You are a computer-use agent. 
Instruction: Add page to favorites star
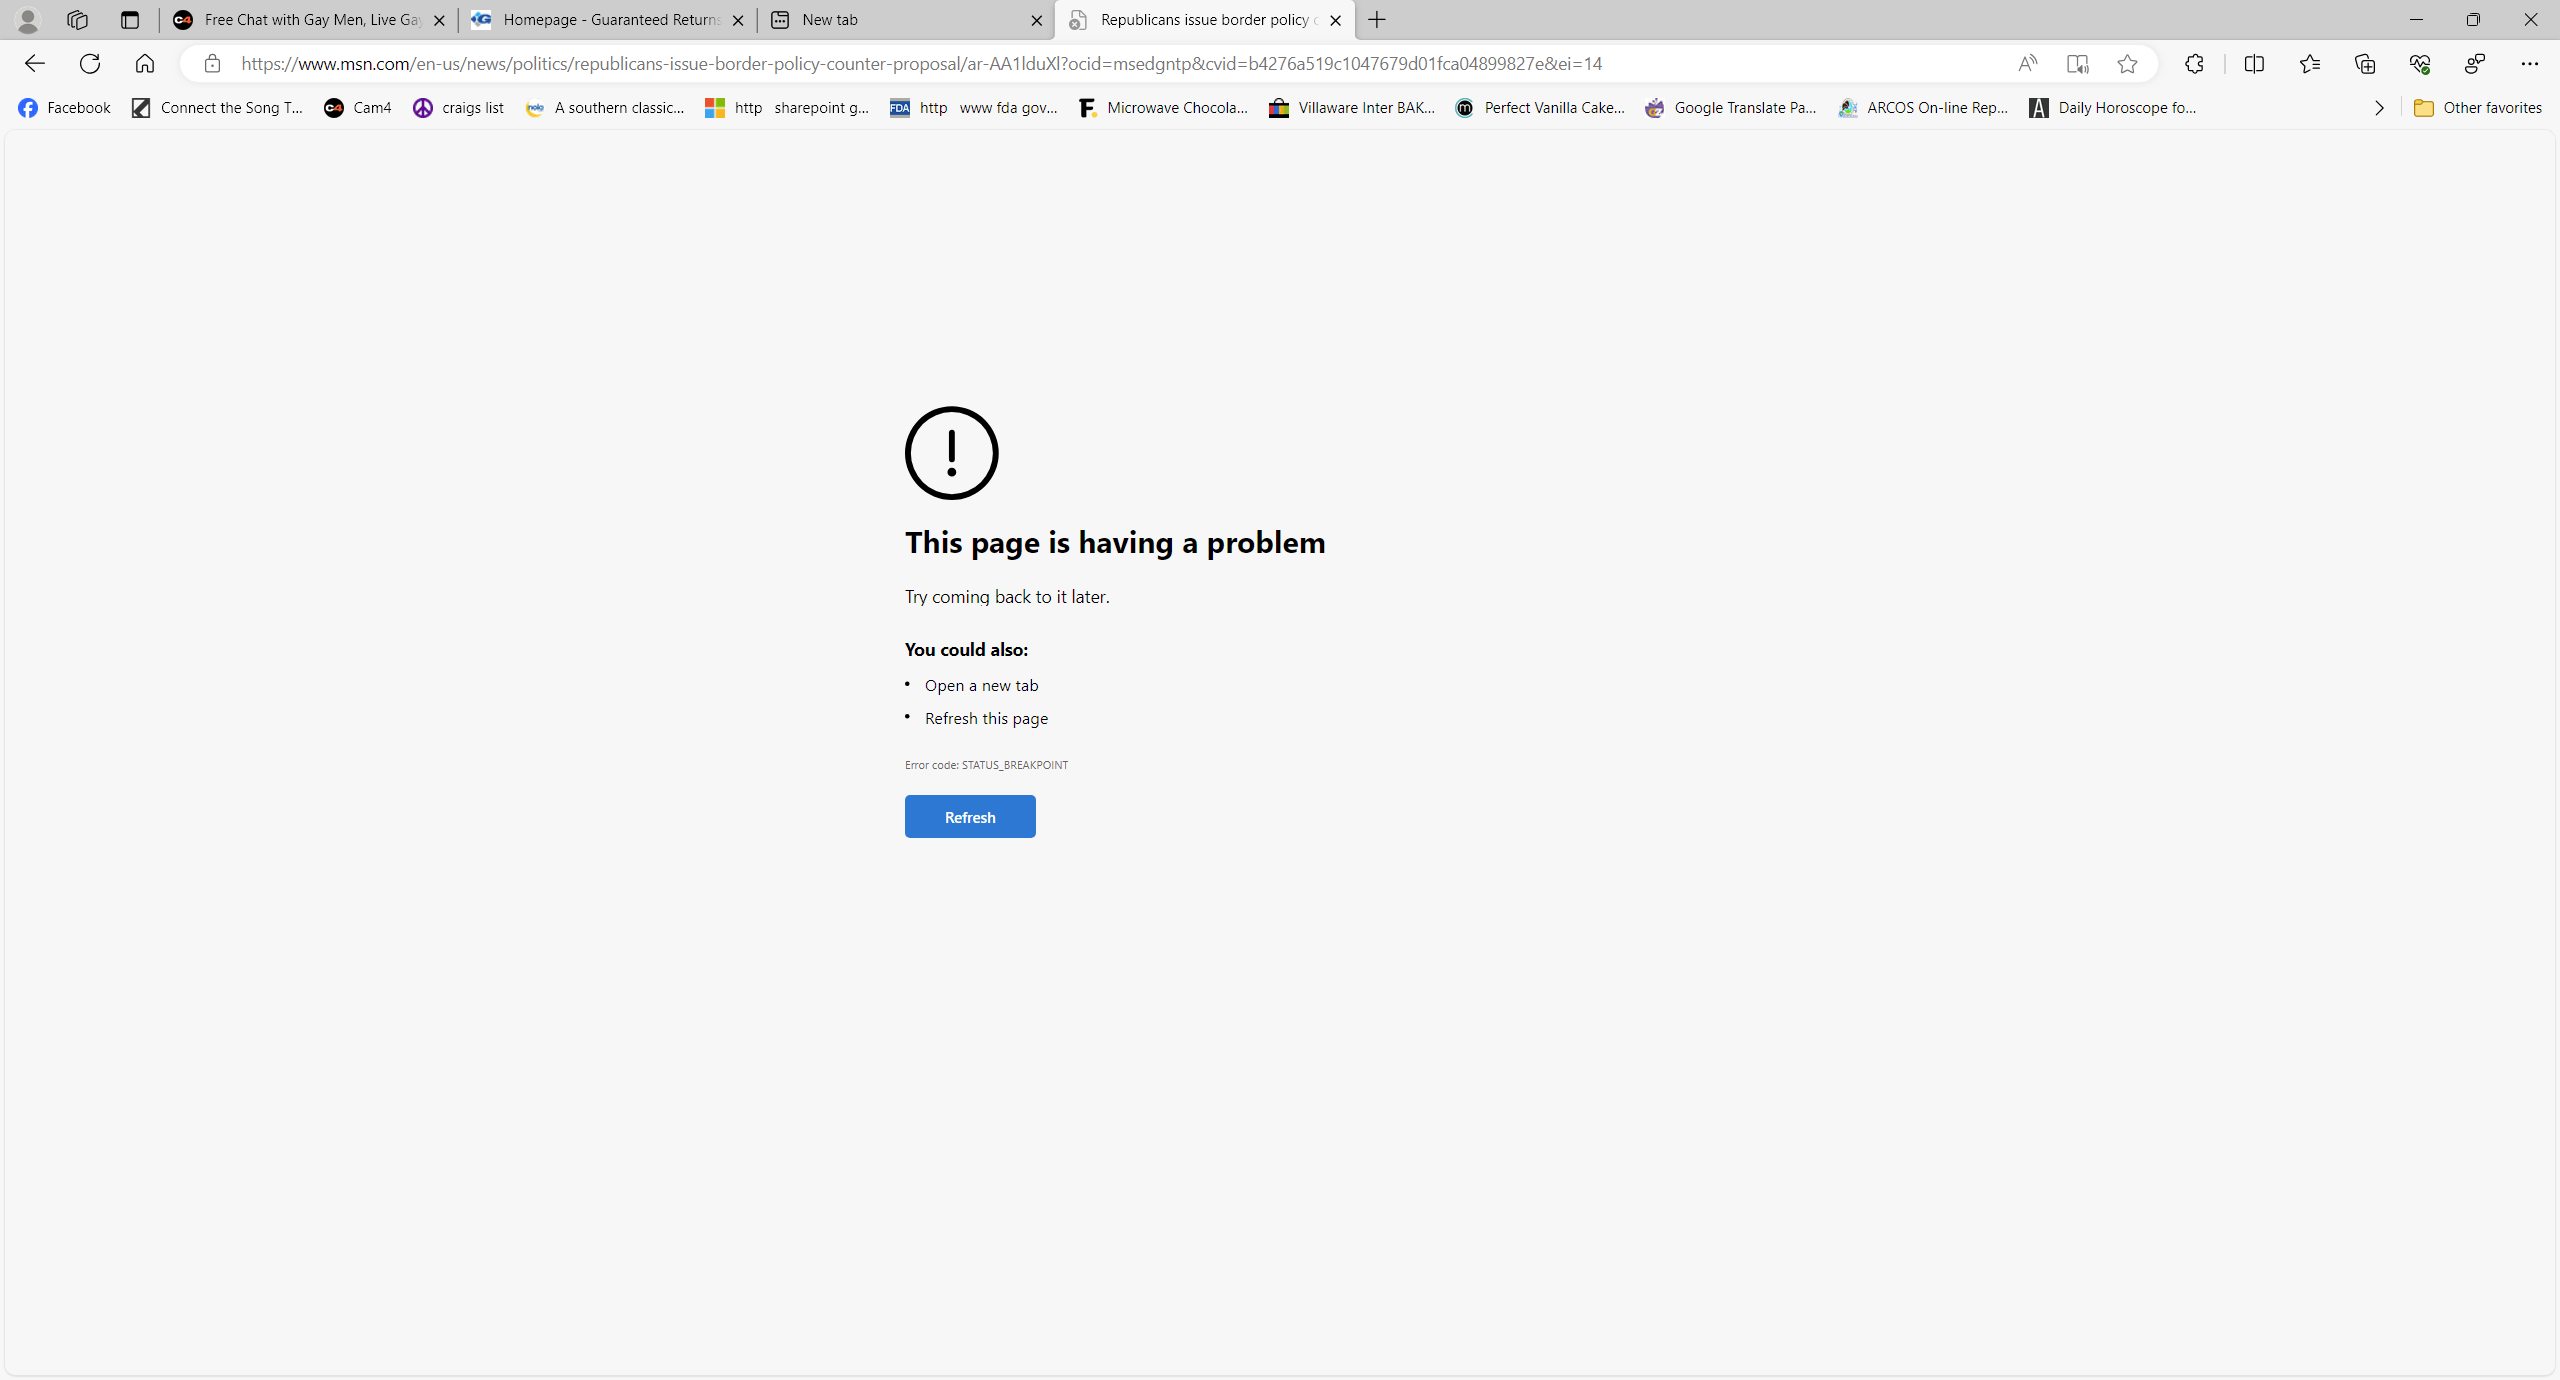(2127, 64)
